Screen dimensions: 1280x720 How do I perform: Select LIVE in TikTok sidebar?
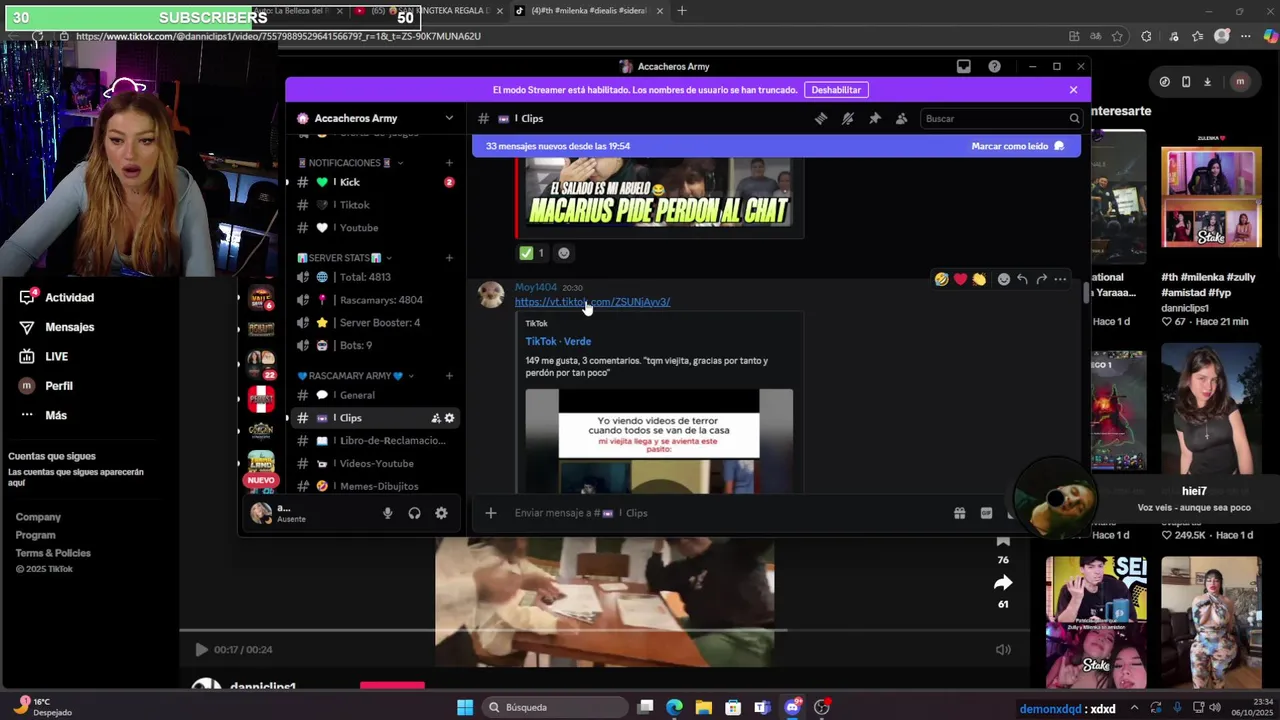point(44,356)
